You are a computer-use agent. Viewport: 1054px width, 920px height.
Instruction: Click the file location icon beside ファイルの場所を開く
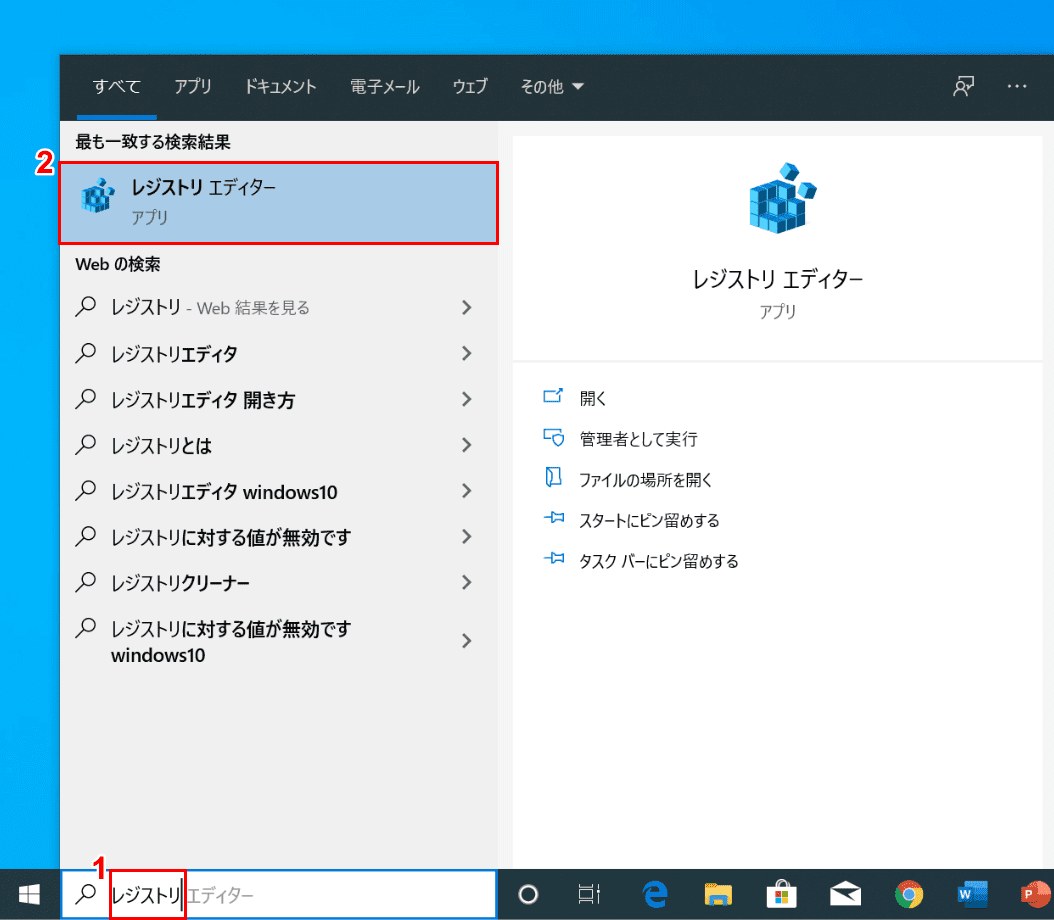553,478
